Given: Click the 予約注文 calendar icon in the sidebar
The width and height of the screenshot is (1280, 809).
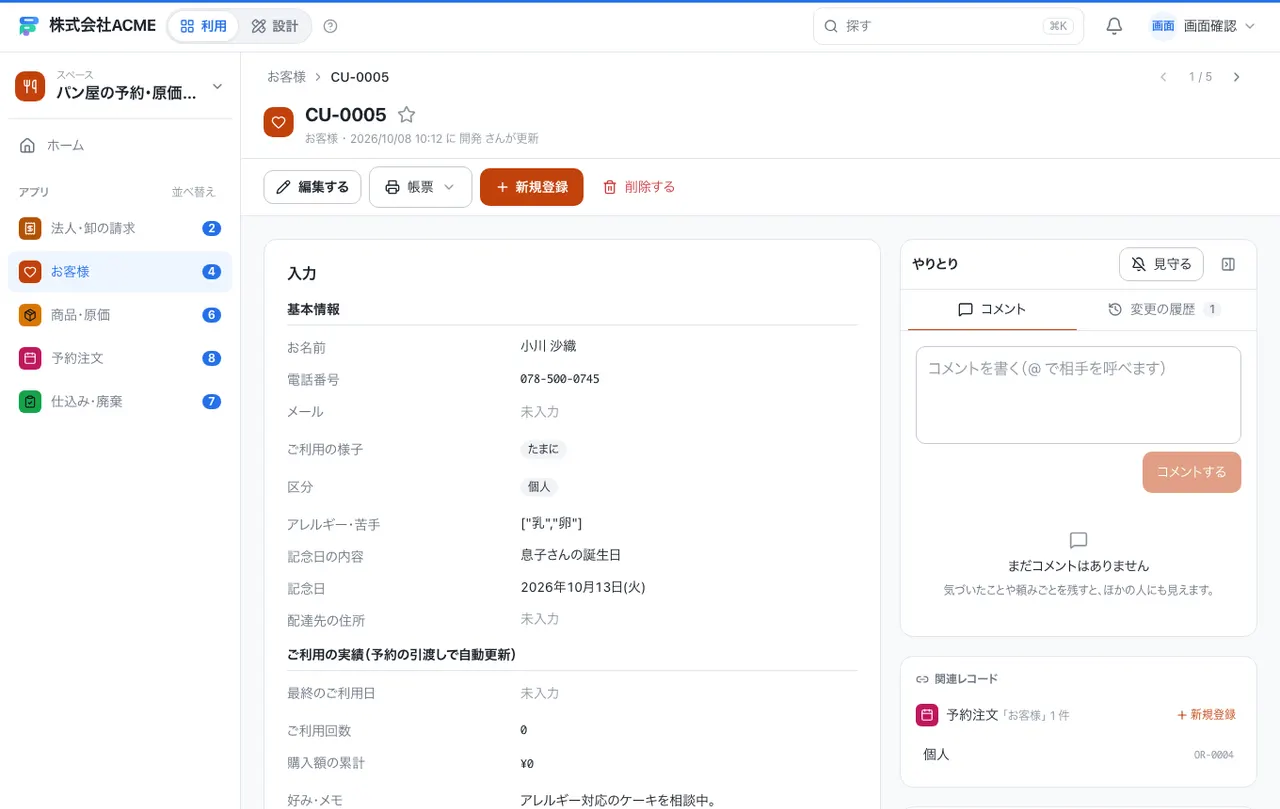Looking at the screenshot, I should tap(30, 358).
